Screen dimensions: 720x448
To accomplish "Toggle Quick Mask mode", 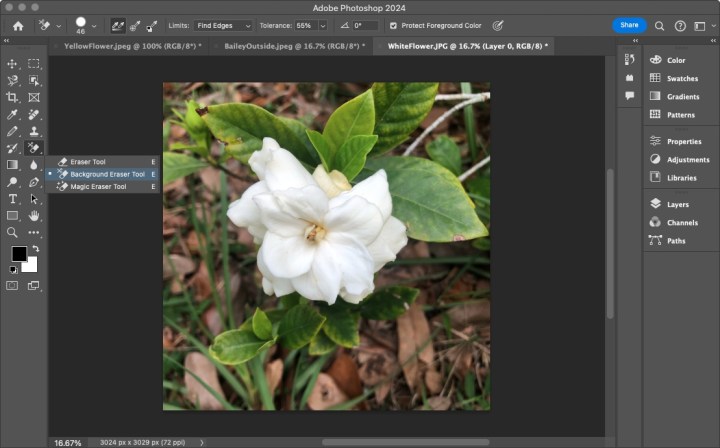I will click(x=13, y=285).
